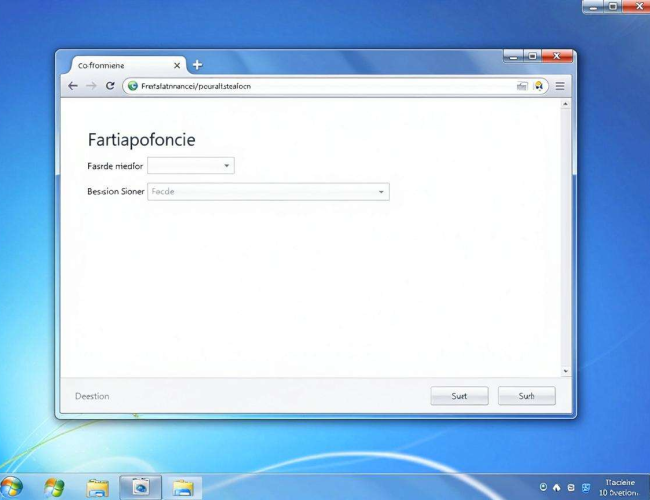Click the Windows flag icon in taskbar
This screenshot has height=500, width=650.
[x=54, y=488]
